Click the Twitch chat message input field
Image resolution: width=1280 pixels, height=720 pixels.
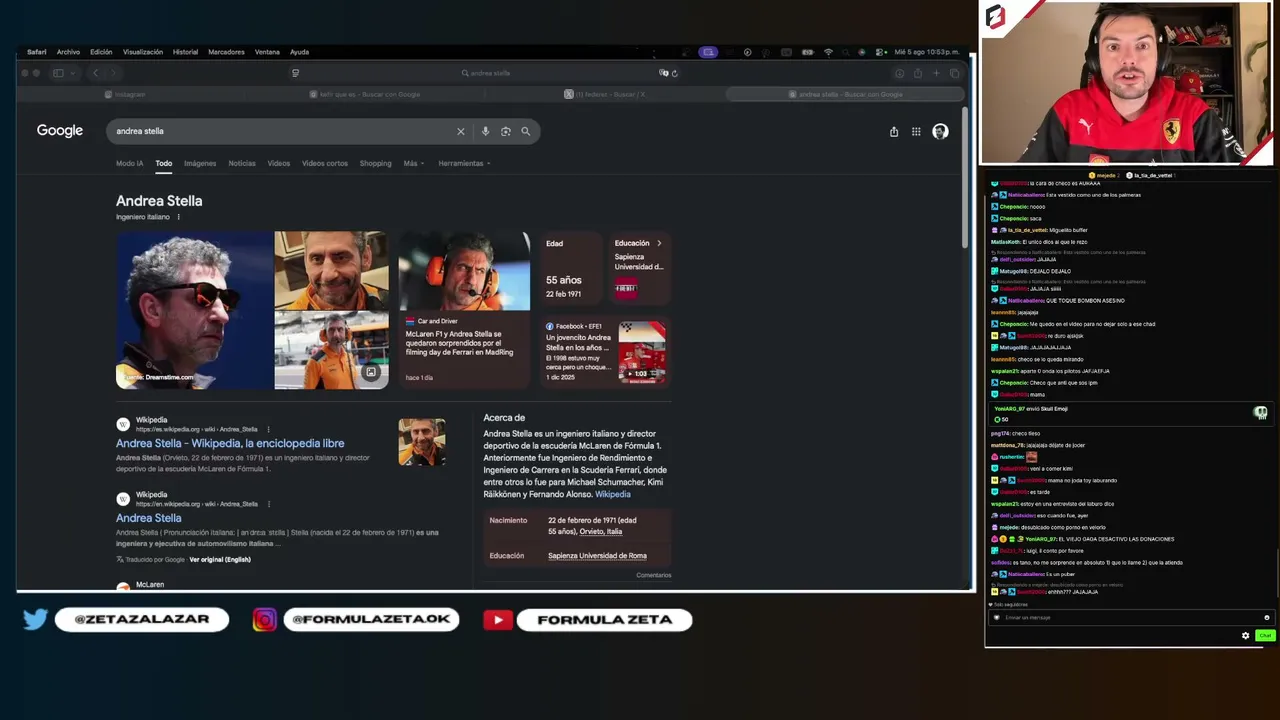tap(1130, 617)
